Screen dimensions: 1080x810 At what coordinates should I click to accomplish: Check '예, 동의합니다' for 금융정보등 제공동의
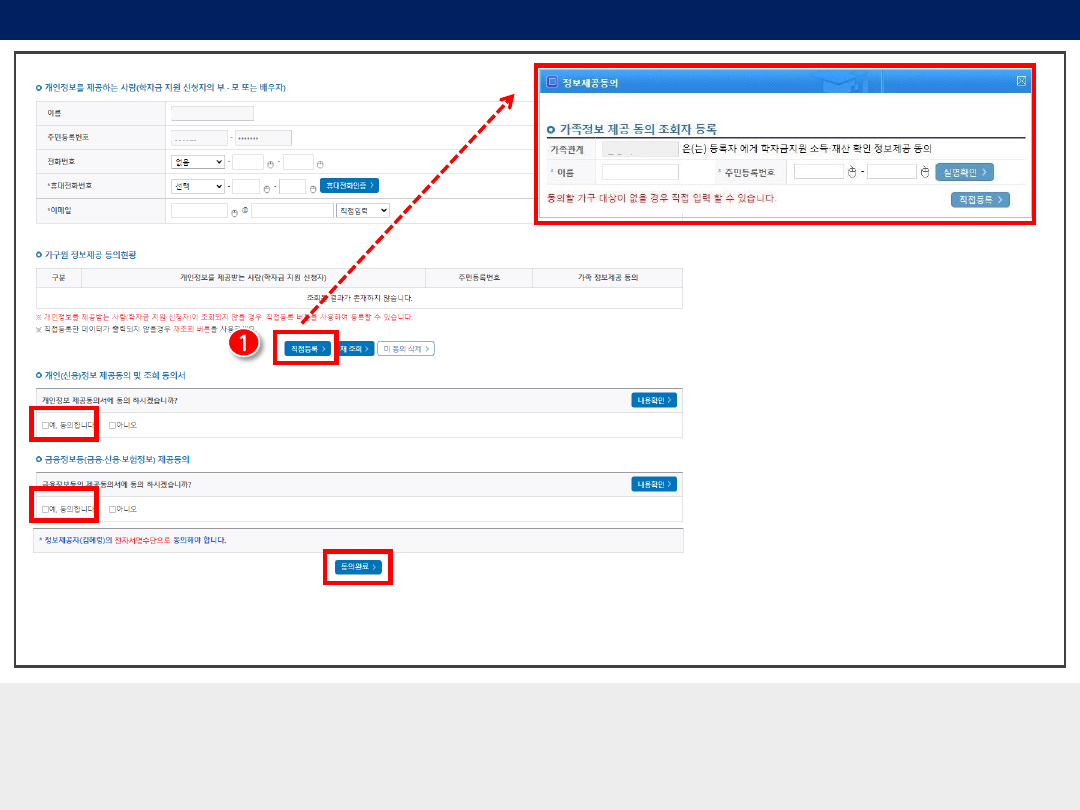(x=46, y=509)
